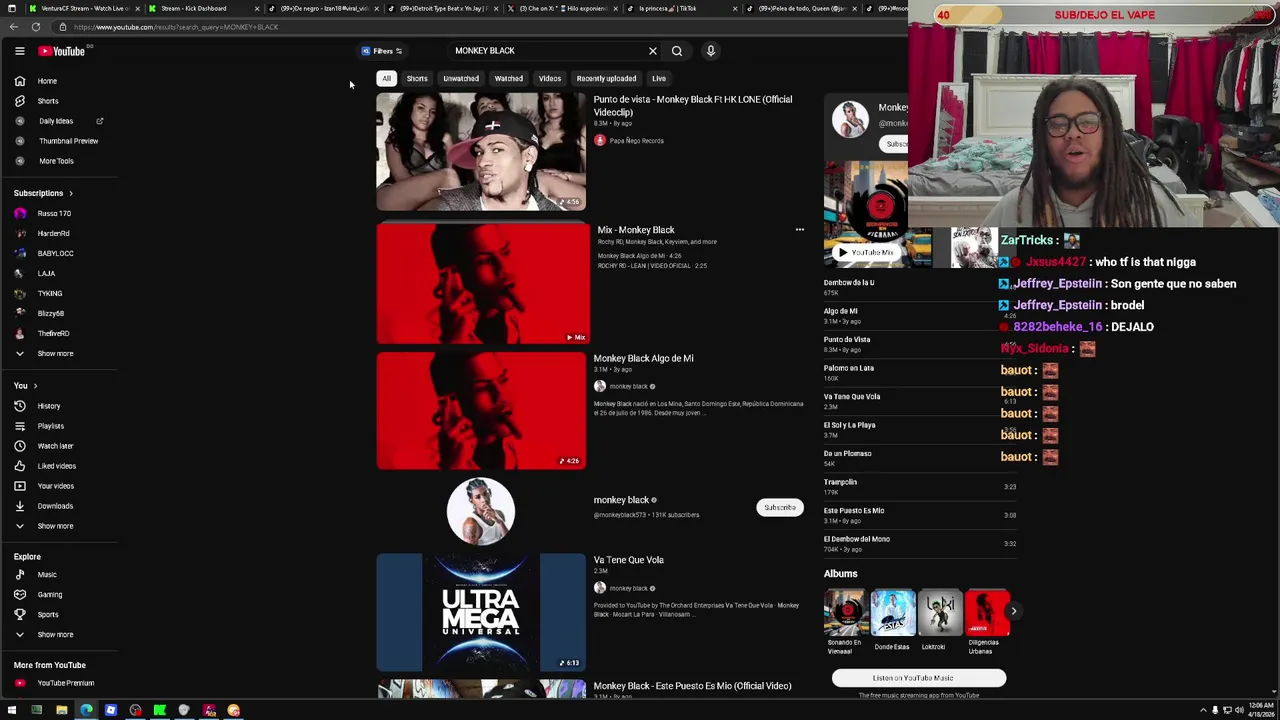Screen dimensions: 1280x720
Task: Open the Va Tene Que Vola thumbnail
Action: [481, 612]
